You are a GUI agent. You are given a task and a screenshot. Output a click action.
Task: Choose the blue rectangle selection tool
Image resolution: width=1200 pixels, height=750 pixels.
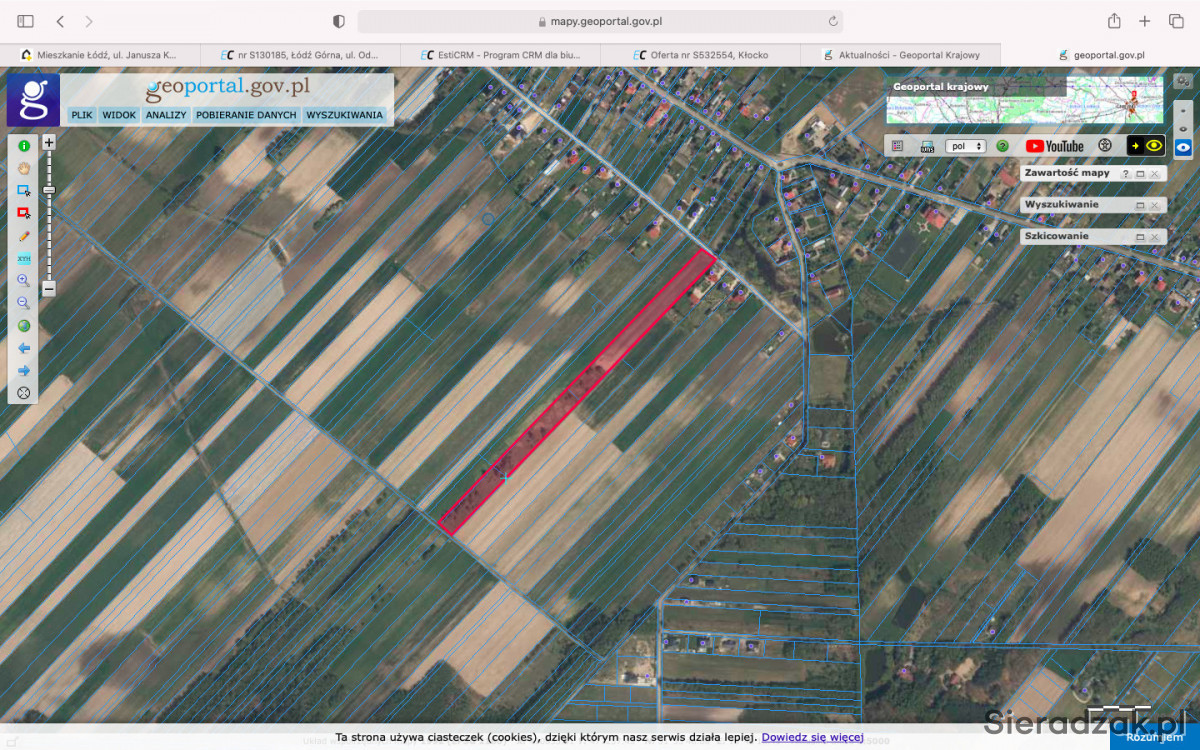(24, 190)
